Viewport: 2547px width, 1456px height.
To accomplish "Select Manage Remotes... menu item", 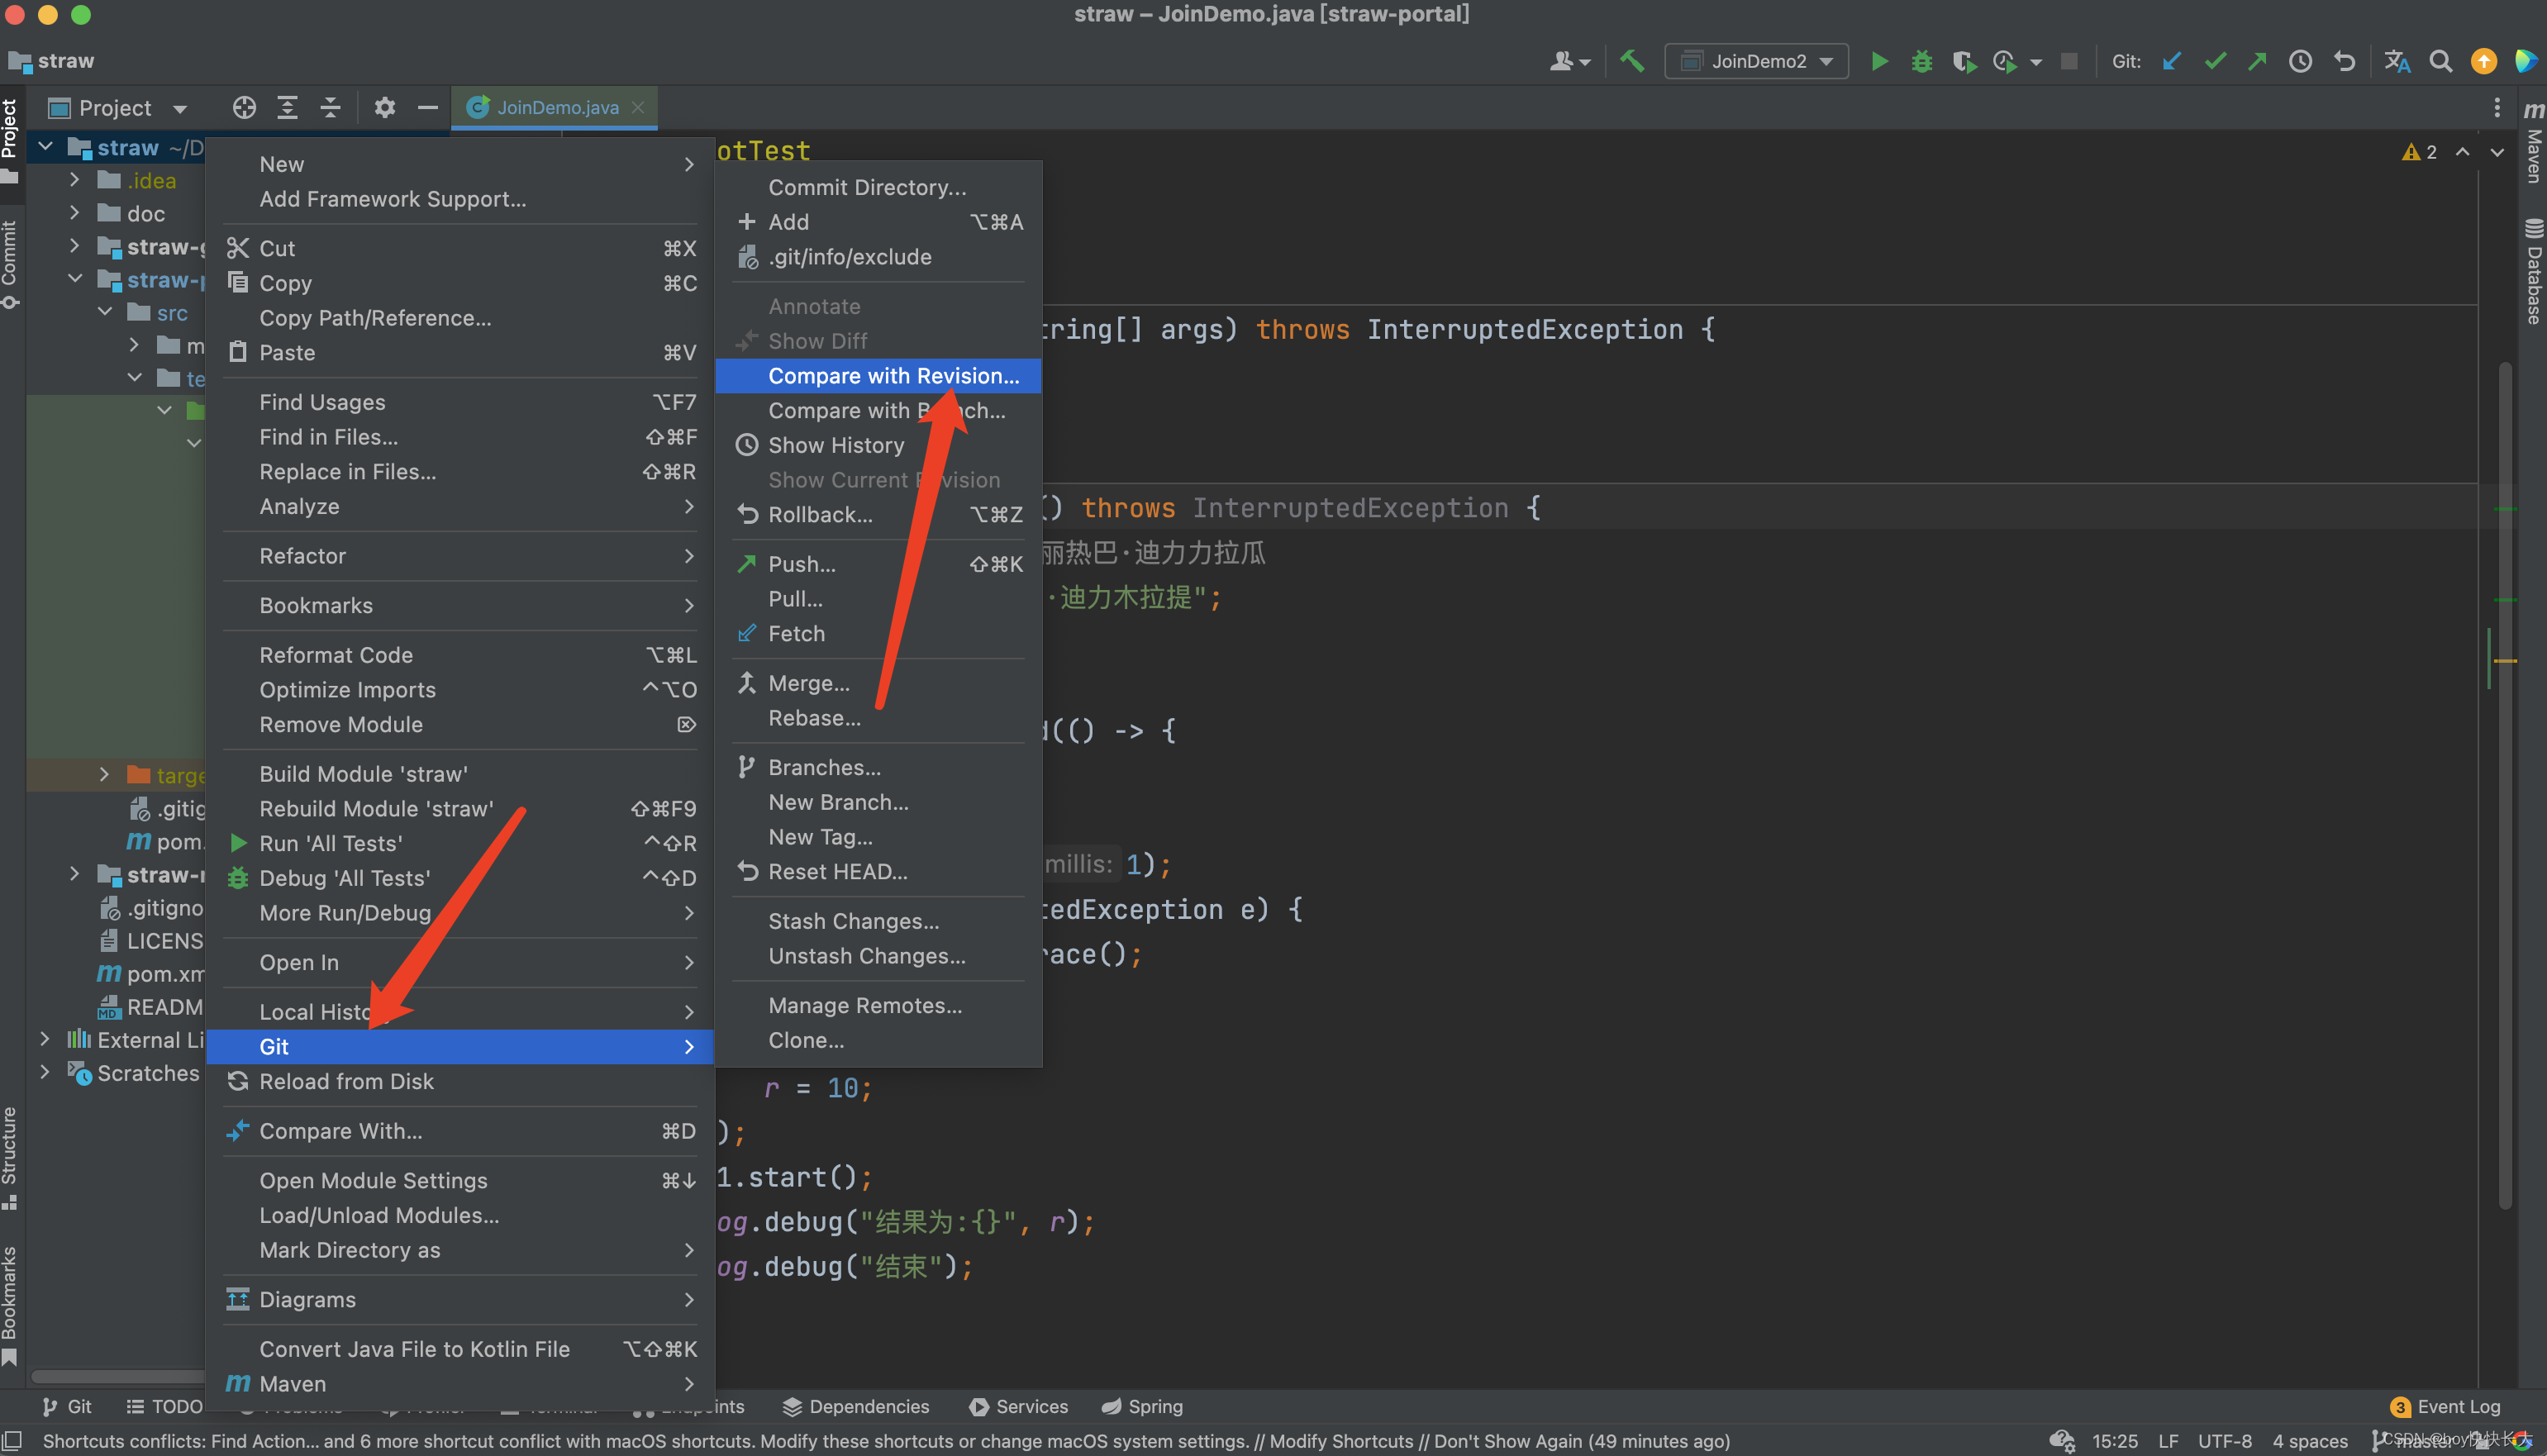I will 878,1005.
